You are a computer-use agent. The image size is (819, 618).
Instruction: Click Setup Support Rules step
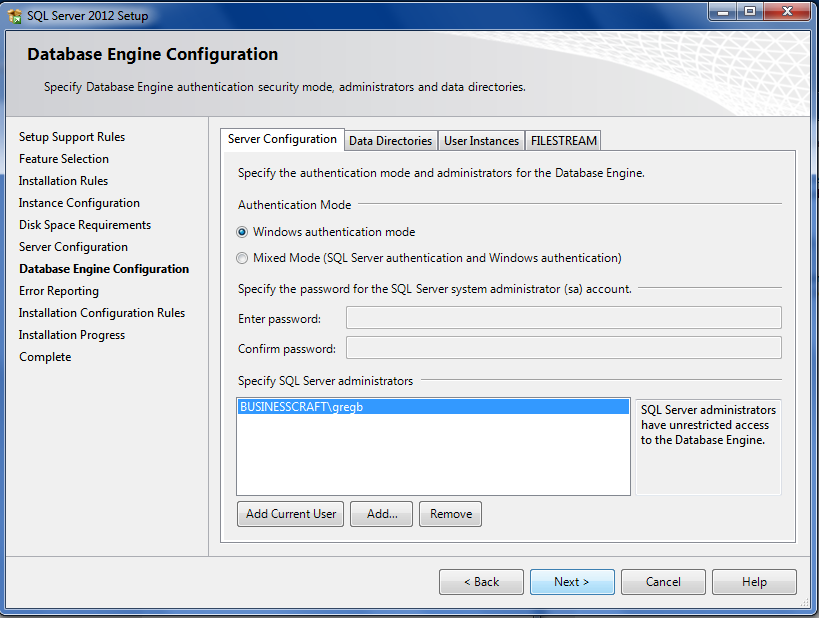point(72,137)
